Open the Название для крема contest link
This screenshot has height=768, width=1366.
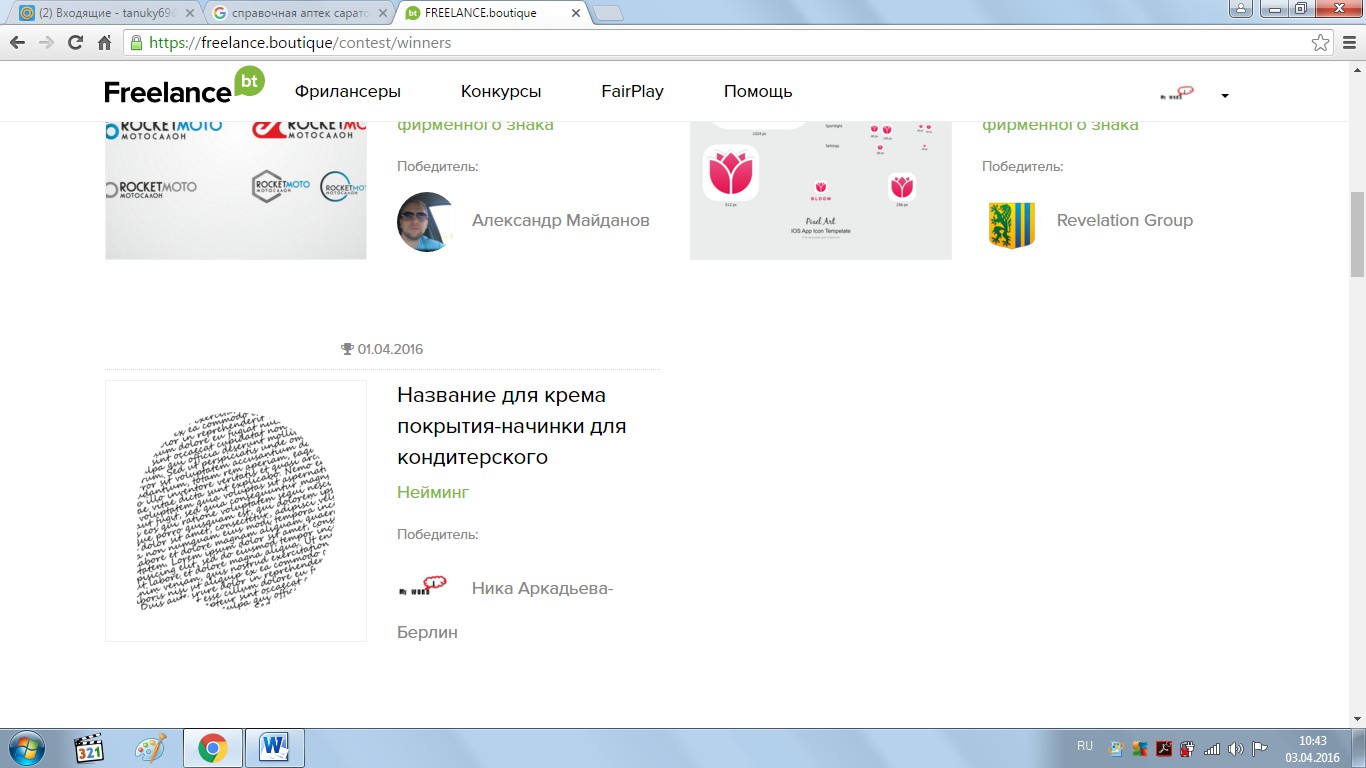[511, 426]
